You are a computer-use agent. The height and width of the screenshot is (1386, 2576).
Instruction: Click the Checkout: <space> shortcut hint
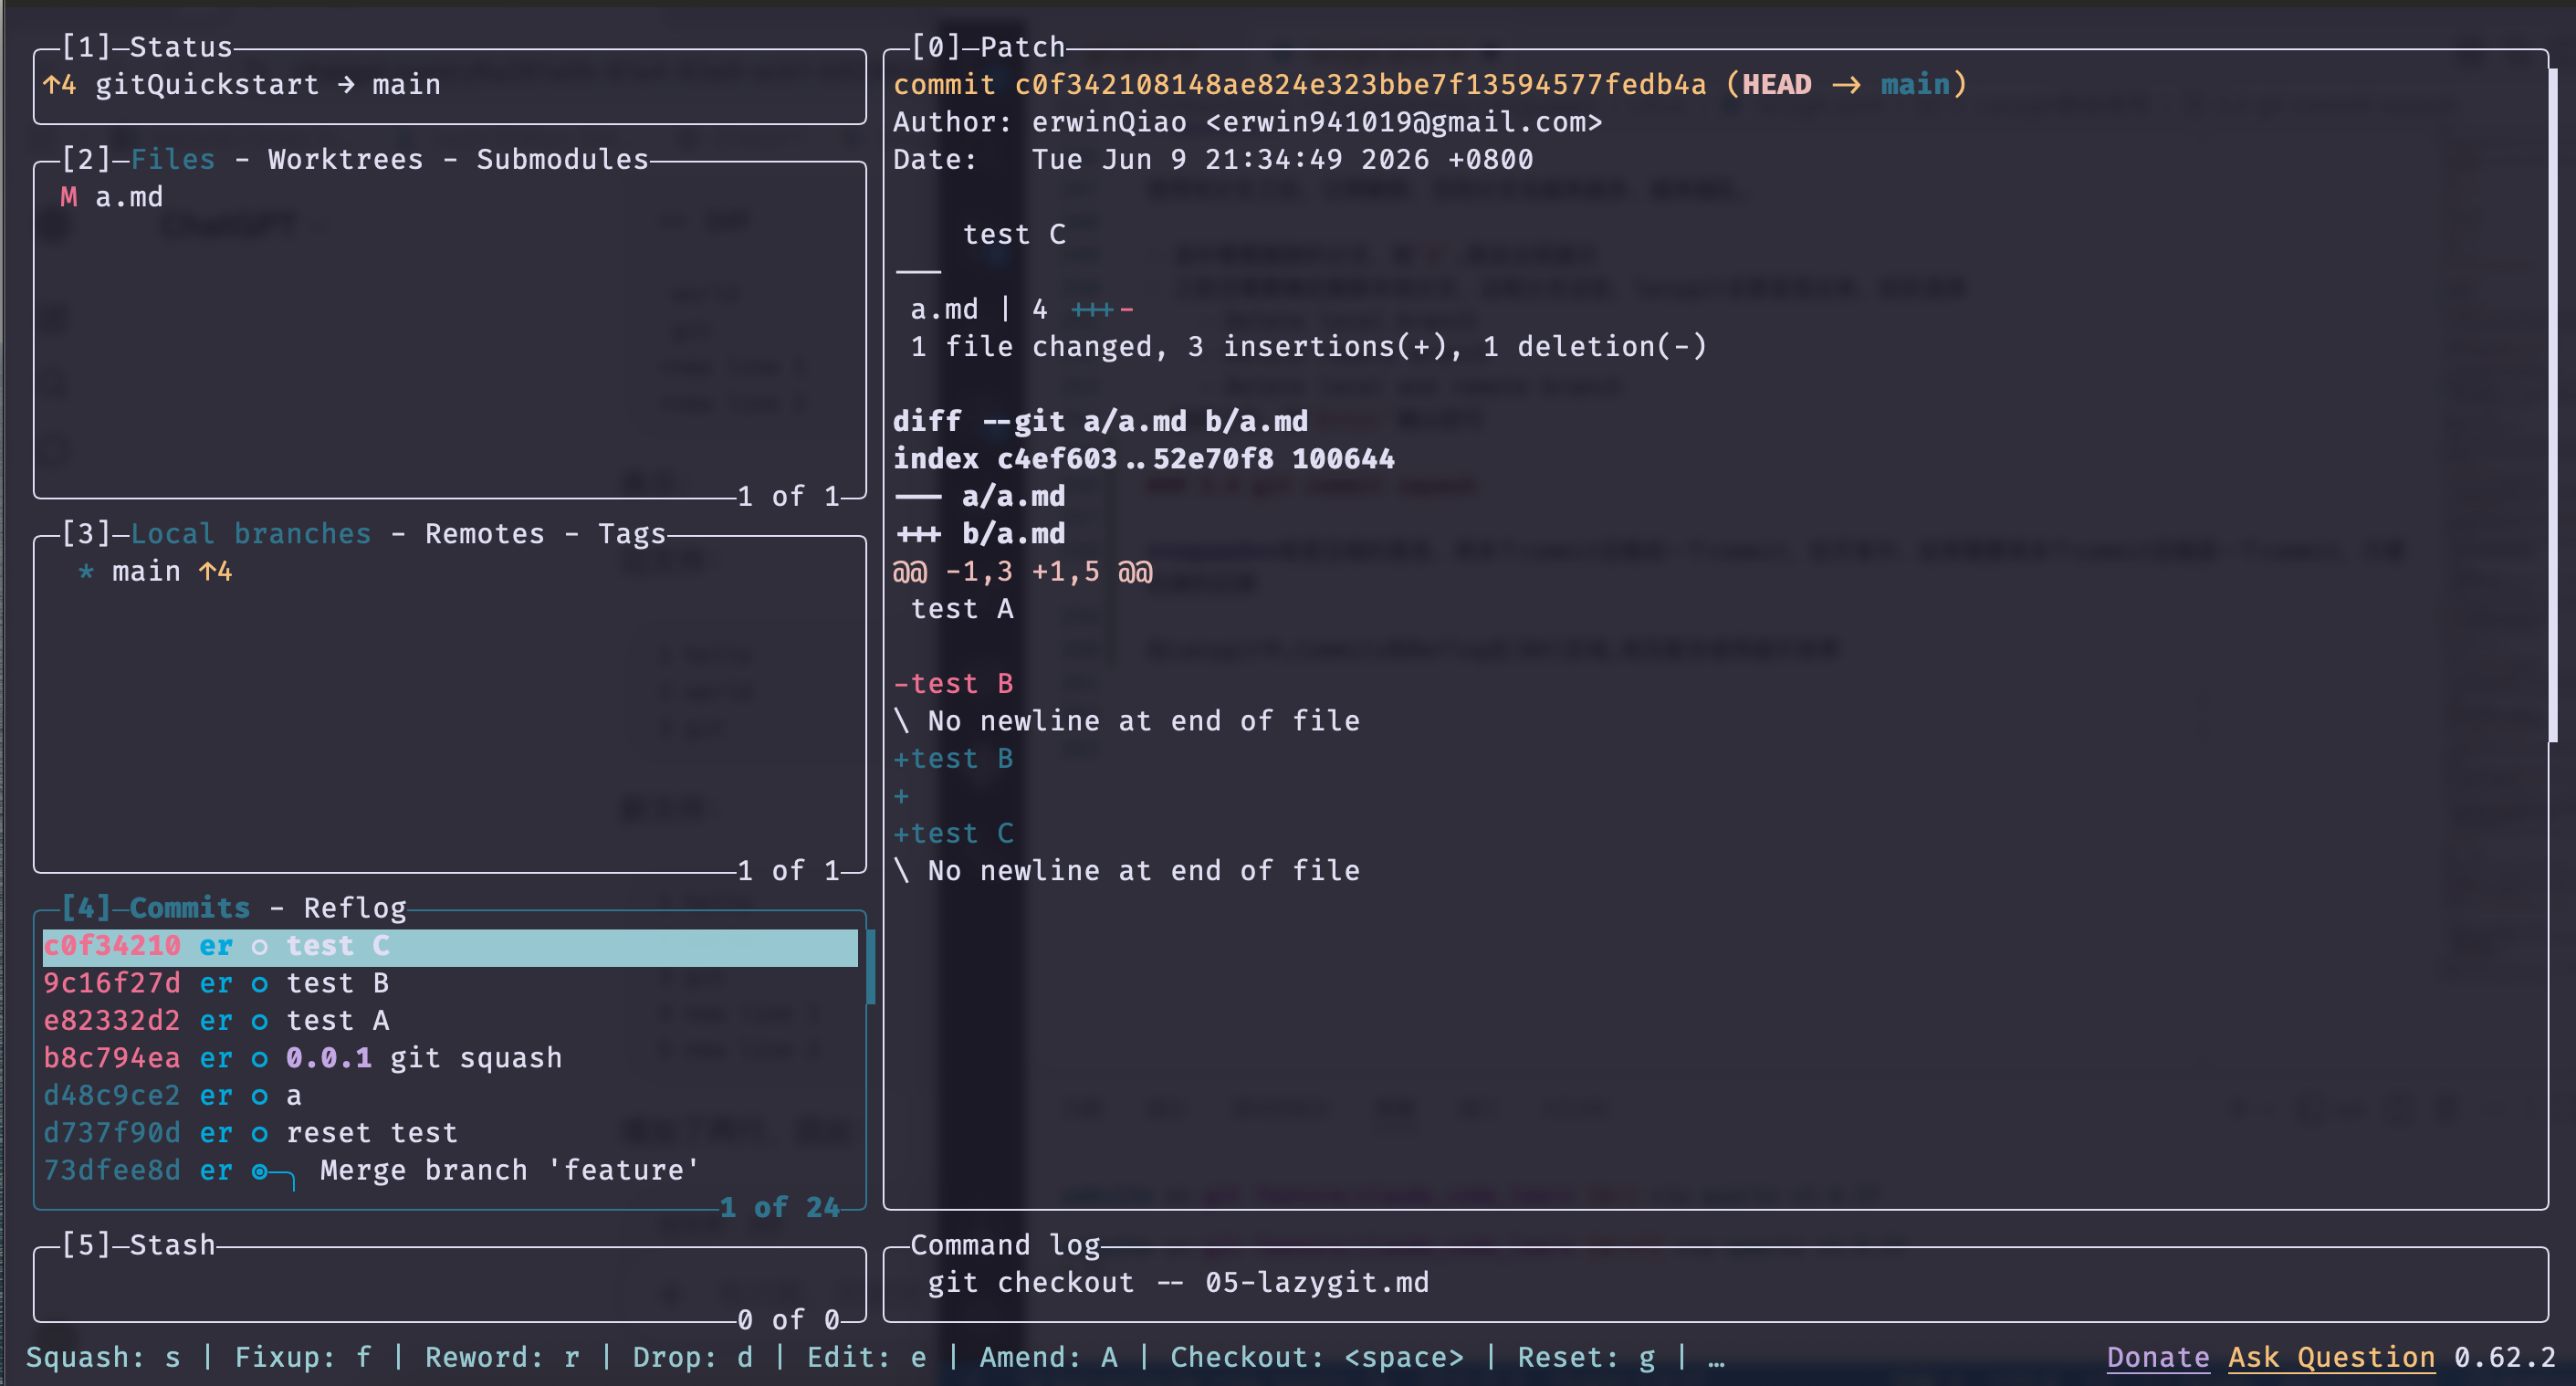[x=1317, y=1357]
